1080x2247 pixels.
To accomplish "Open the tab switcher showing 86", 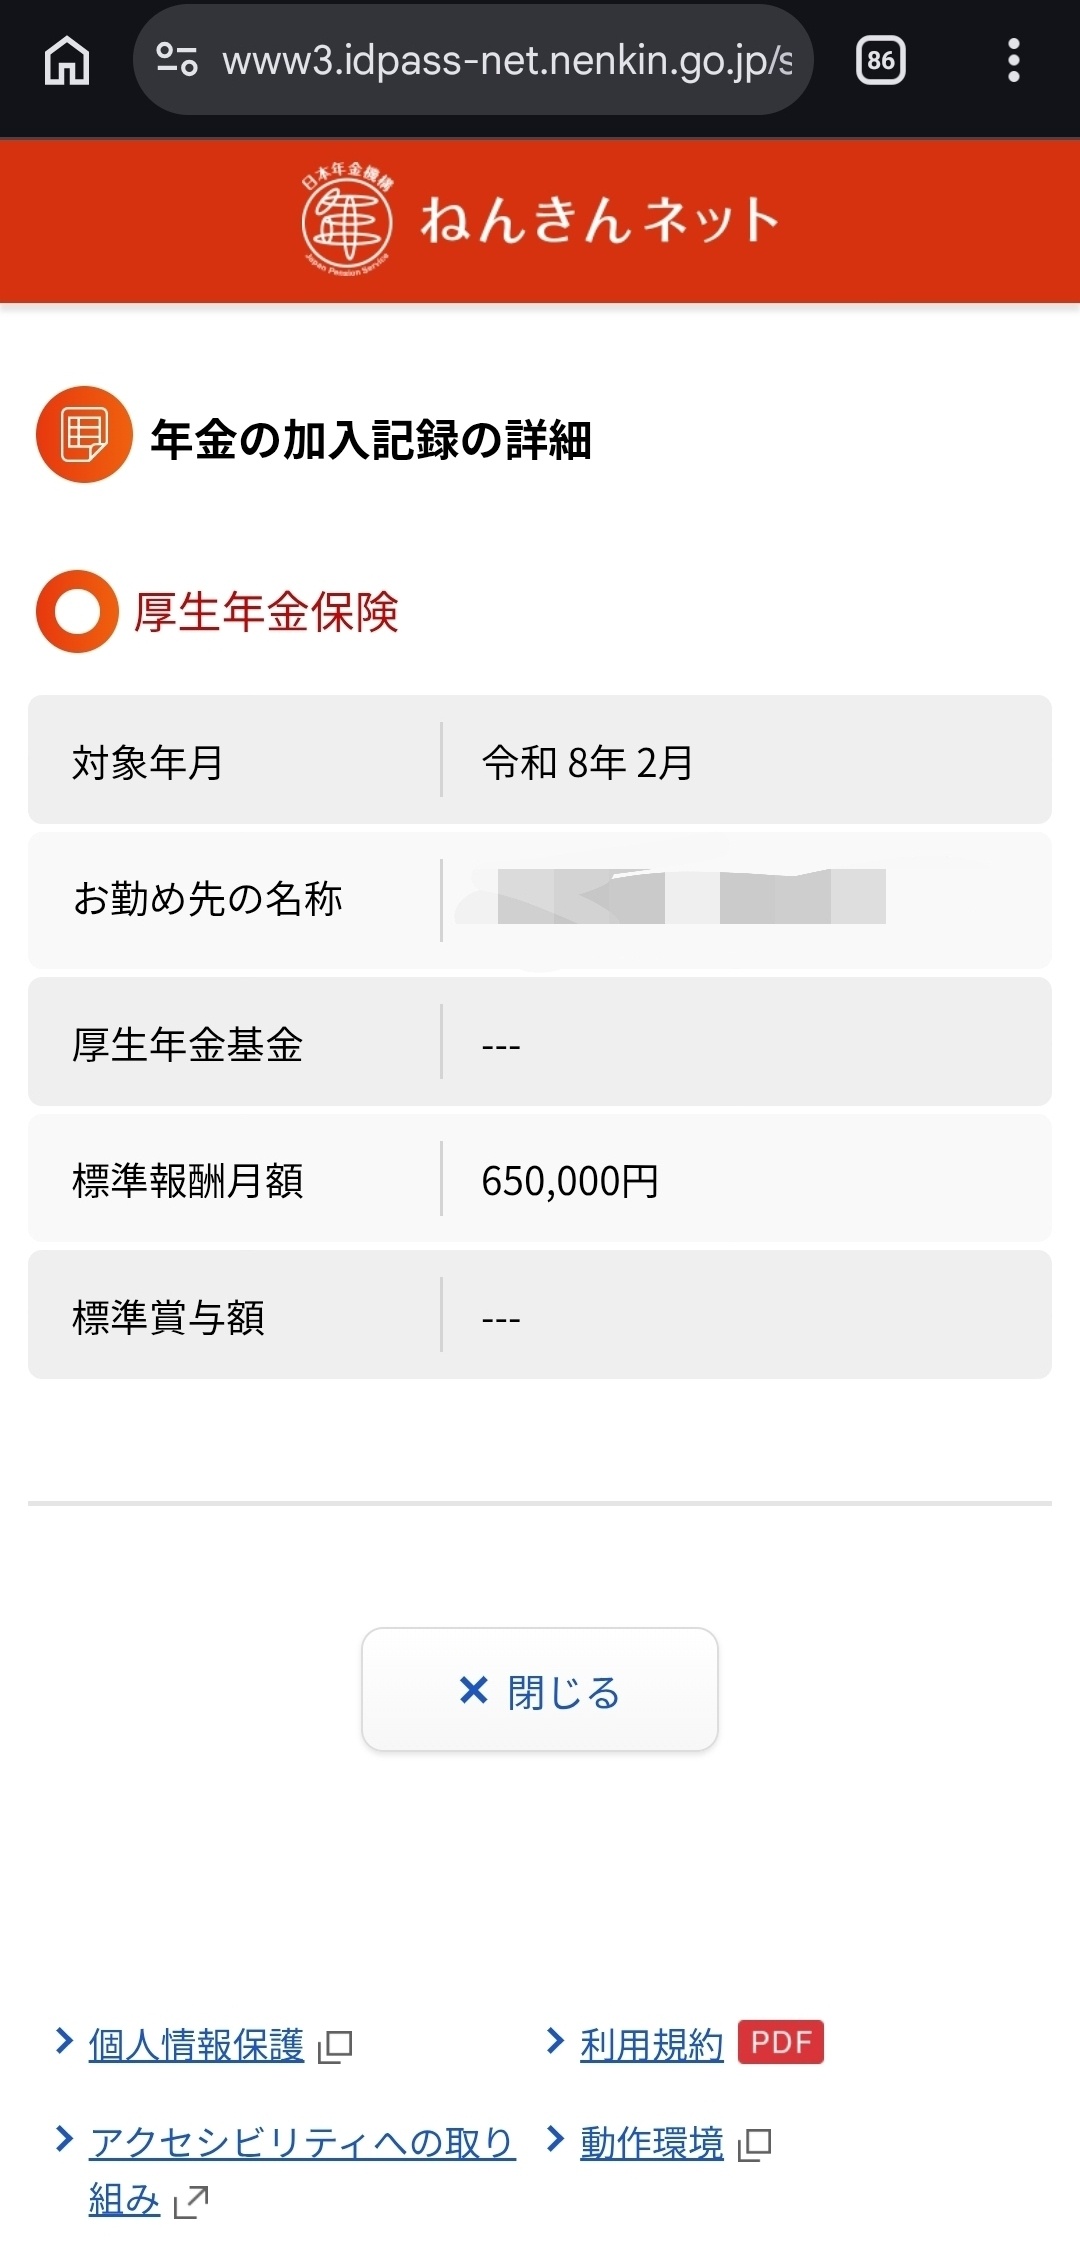I will point(880,61).
